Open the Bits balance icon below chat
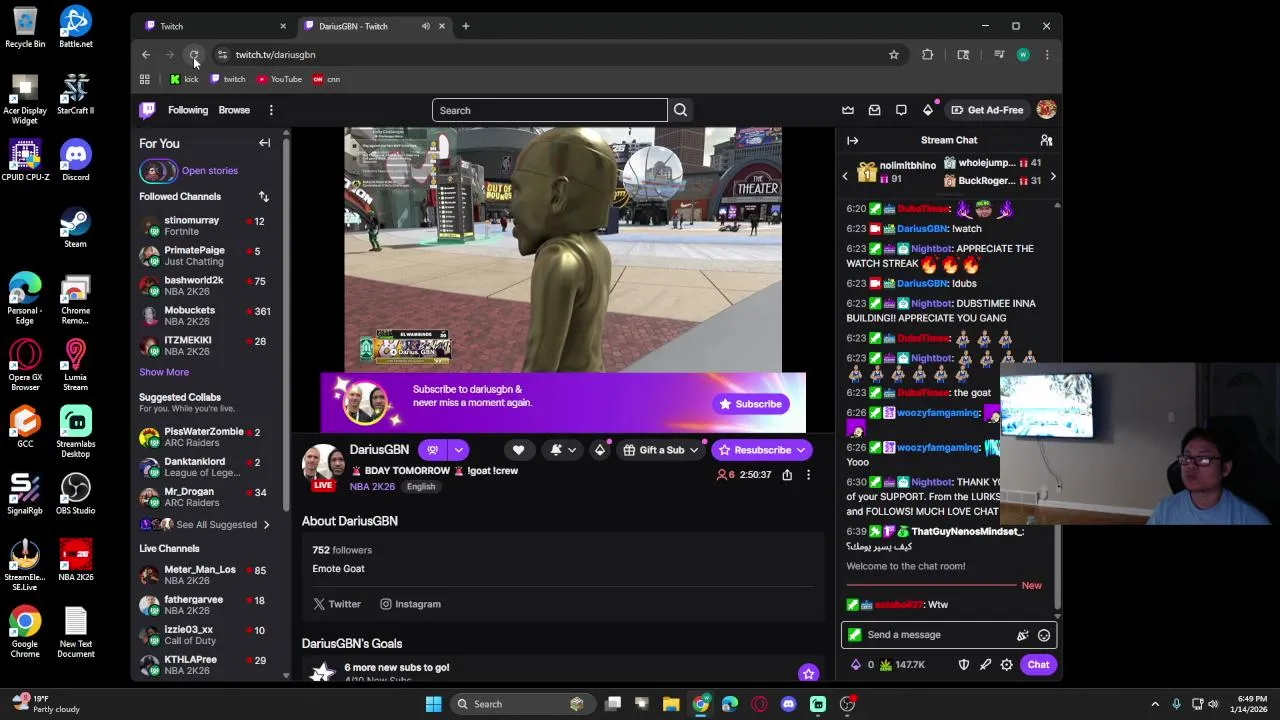The width and height of the screenshot is (1280, 720). coord(855,665)
